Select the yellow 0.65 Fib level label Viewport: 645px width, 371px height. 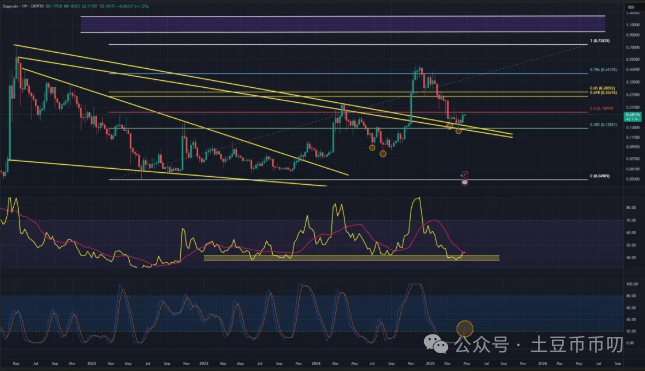[x=602, y=88]
